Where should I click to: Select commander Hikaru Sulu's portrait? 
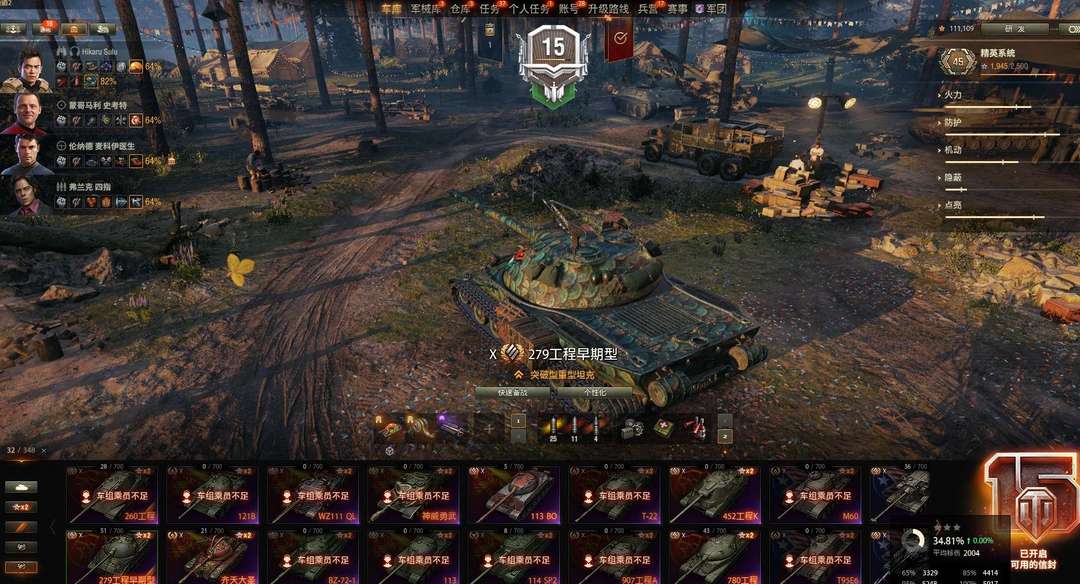coord(25,70)
